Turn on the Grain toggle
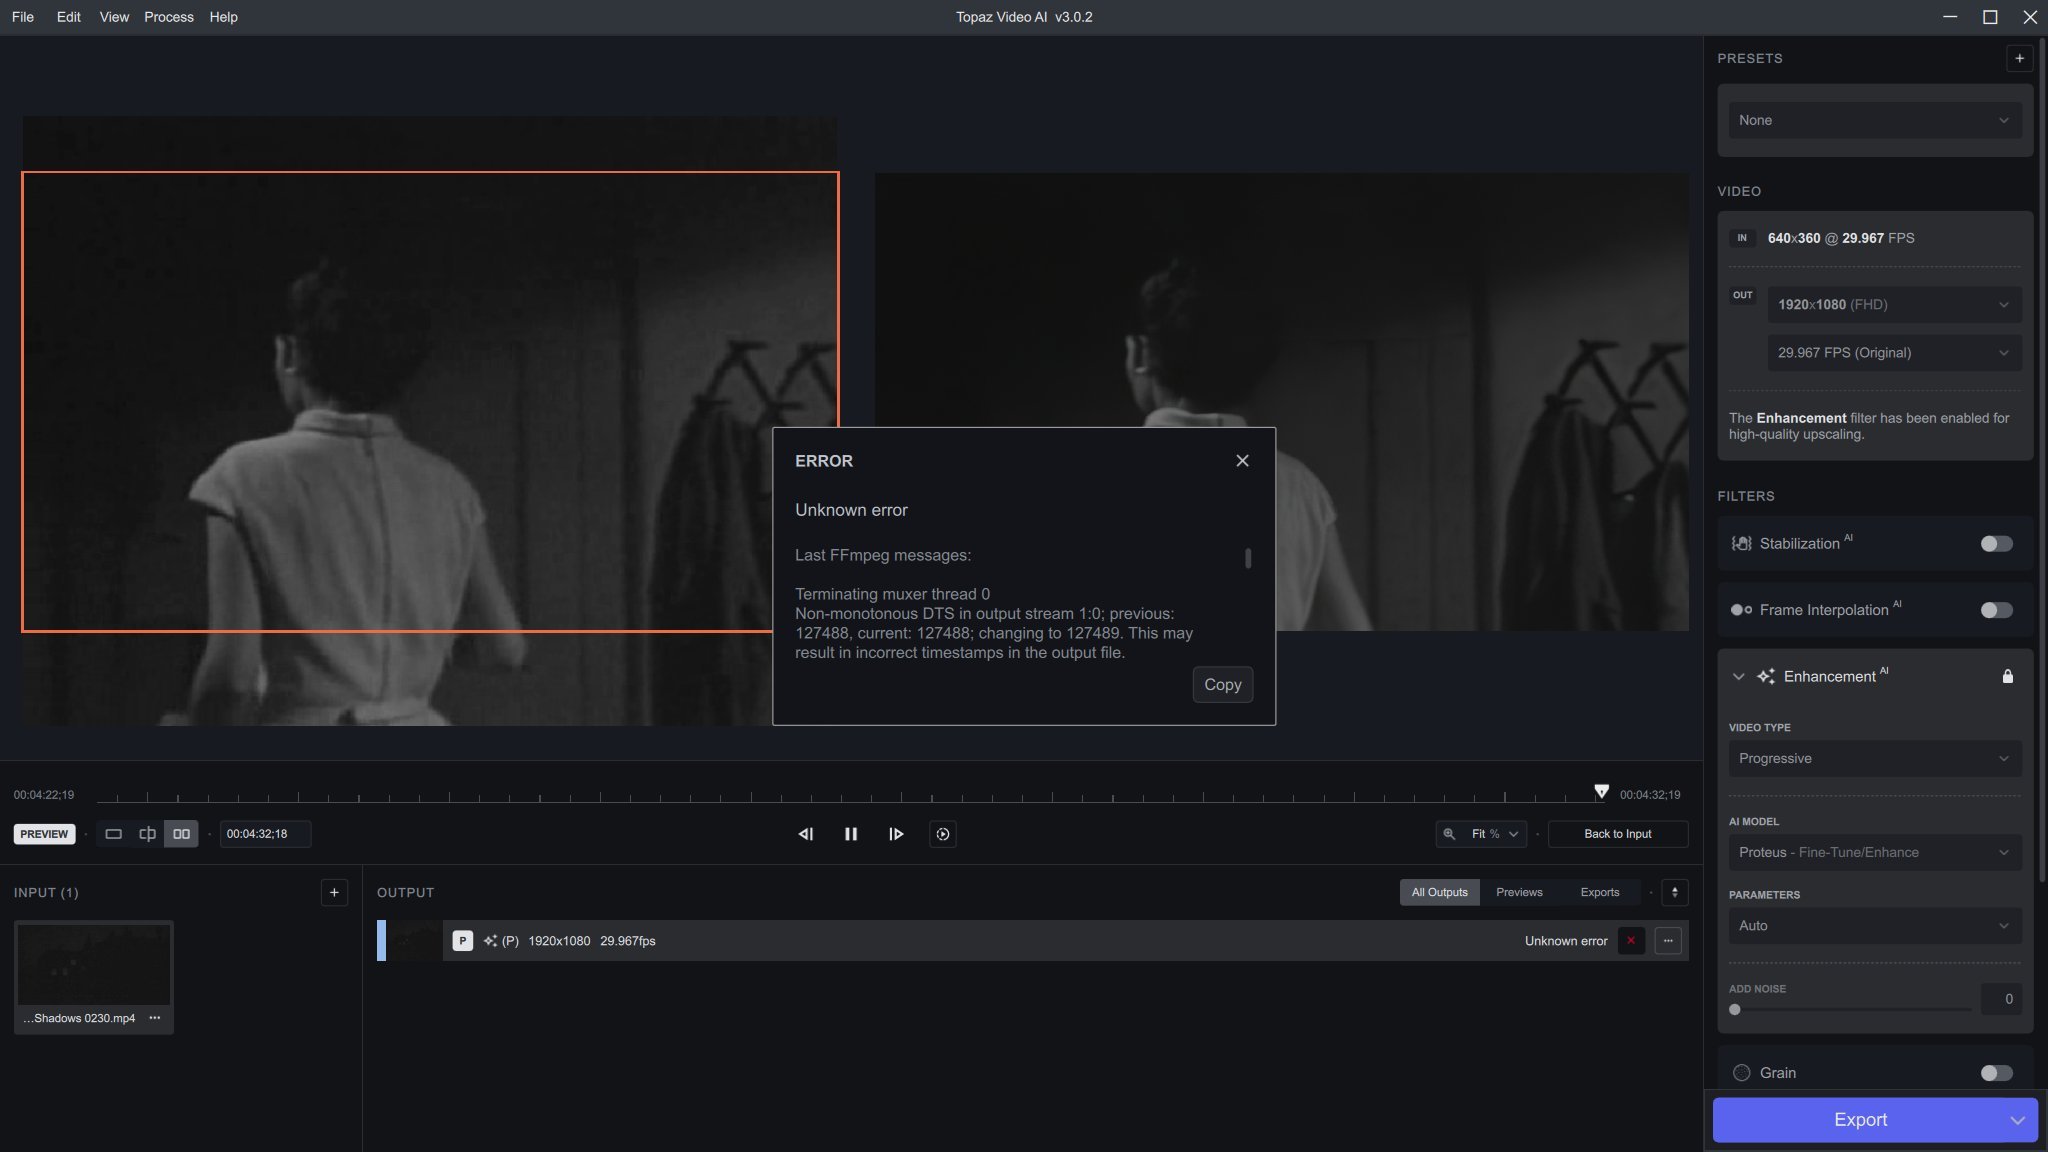This screenshot has height=1152, width=2048. tap(1995, 1072)
